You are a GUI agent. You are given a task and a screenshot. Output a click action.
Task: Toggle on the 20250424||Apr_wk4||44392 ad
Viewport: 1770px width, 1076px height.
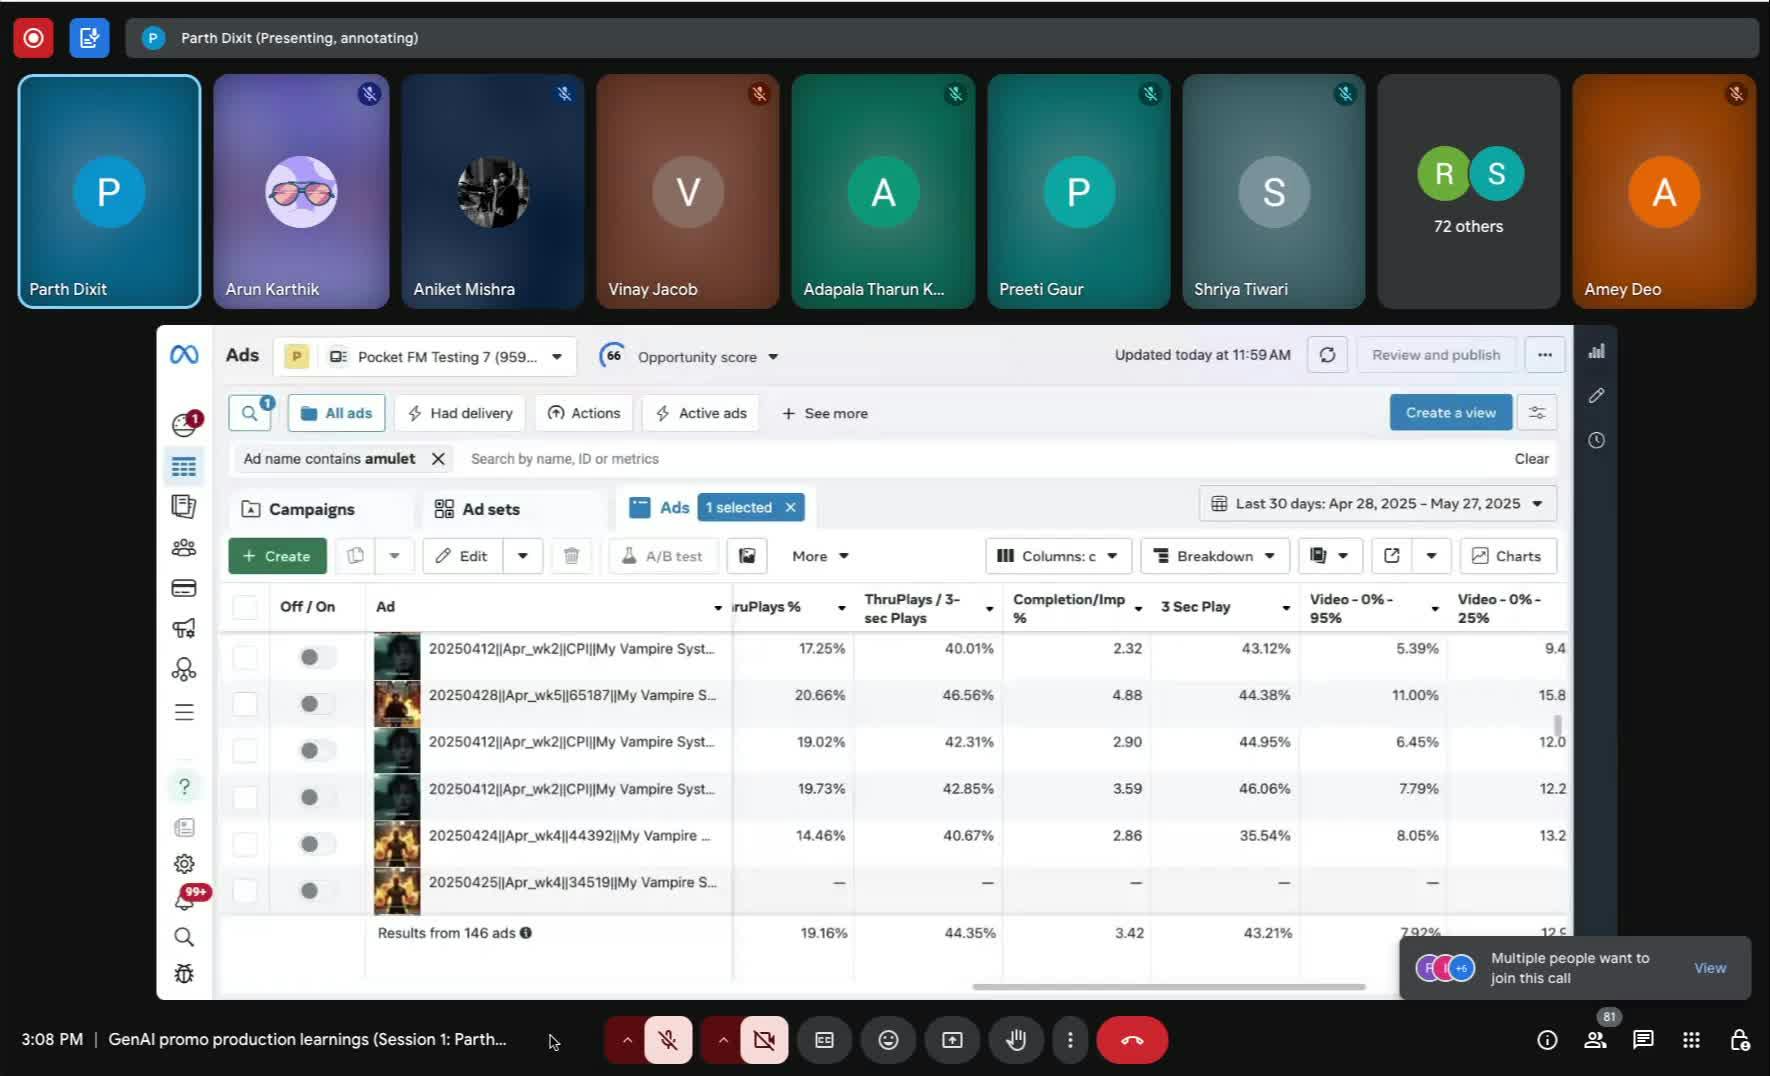point(316,844)
